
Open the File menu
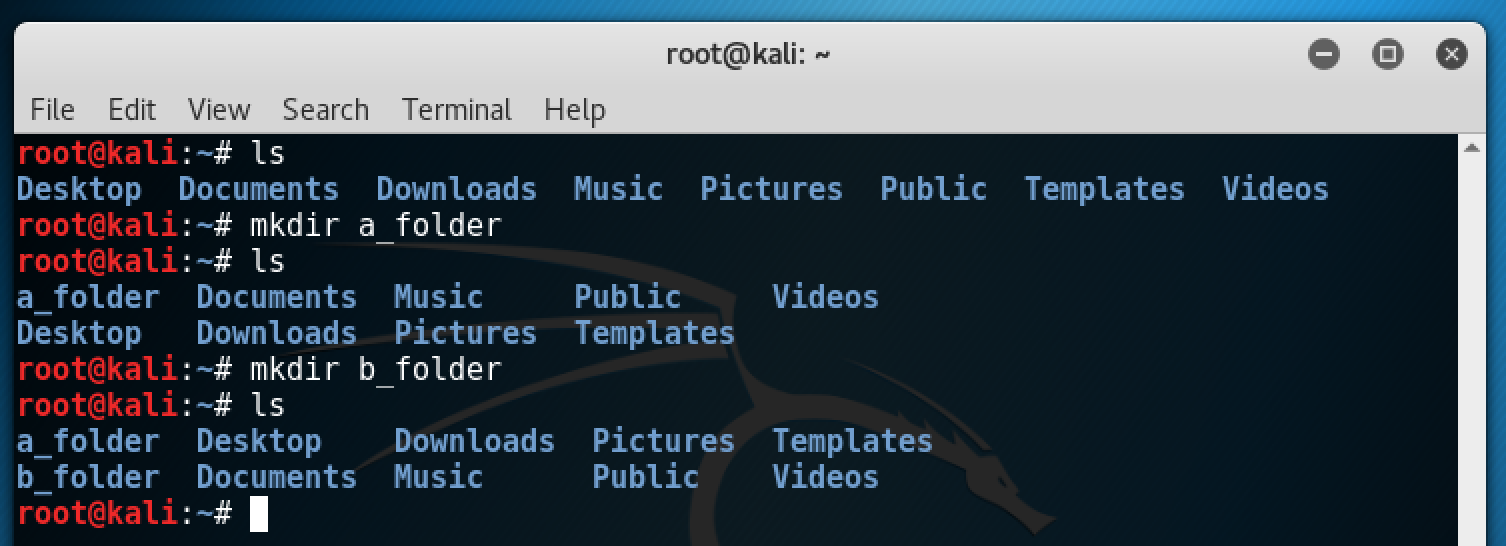point(52,109)
